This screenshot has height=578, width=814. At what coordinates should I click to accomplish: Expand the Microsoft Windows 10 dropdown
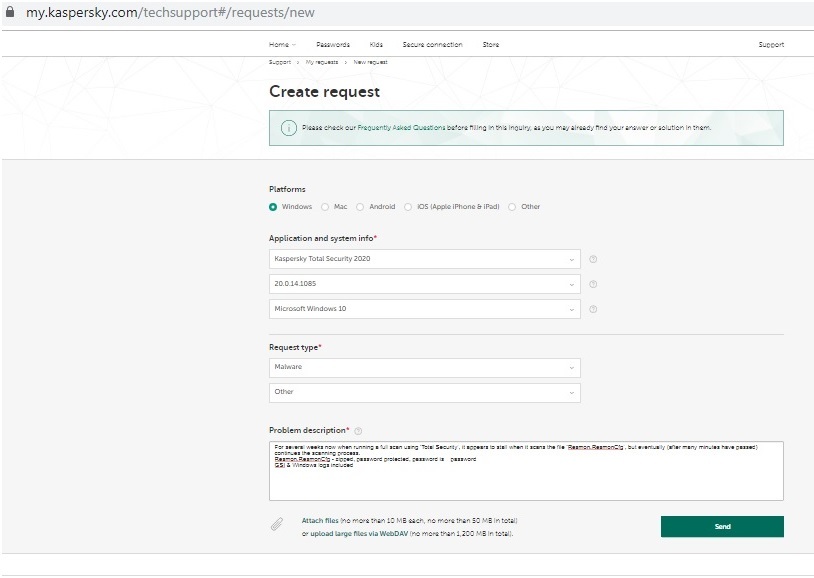click(x=424, y=309)
